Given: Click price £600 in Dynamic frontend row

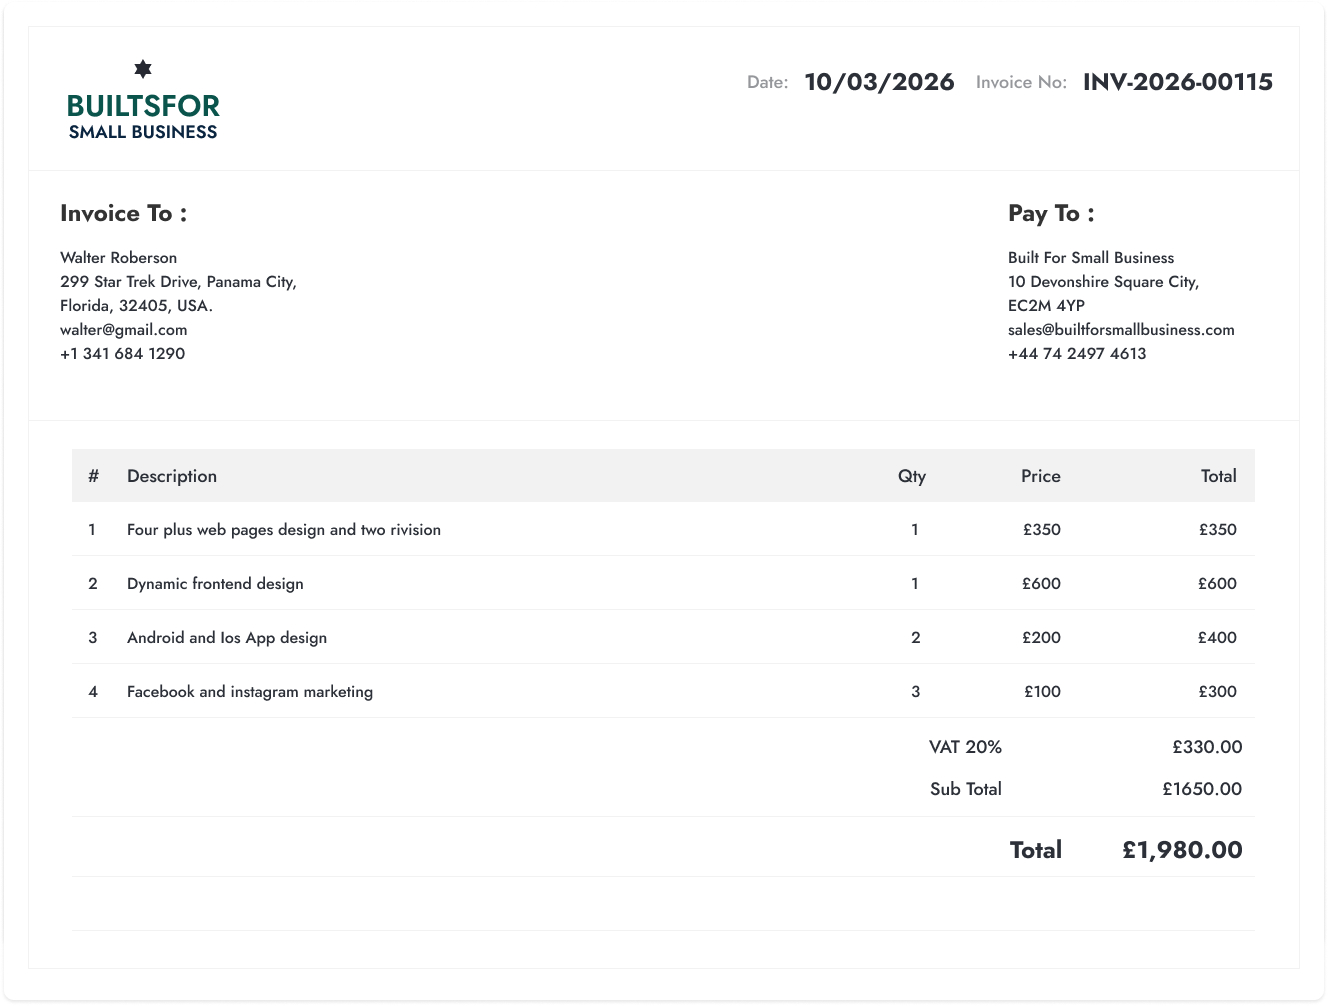Looking at the screenshot, I should point(1041,584).
